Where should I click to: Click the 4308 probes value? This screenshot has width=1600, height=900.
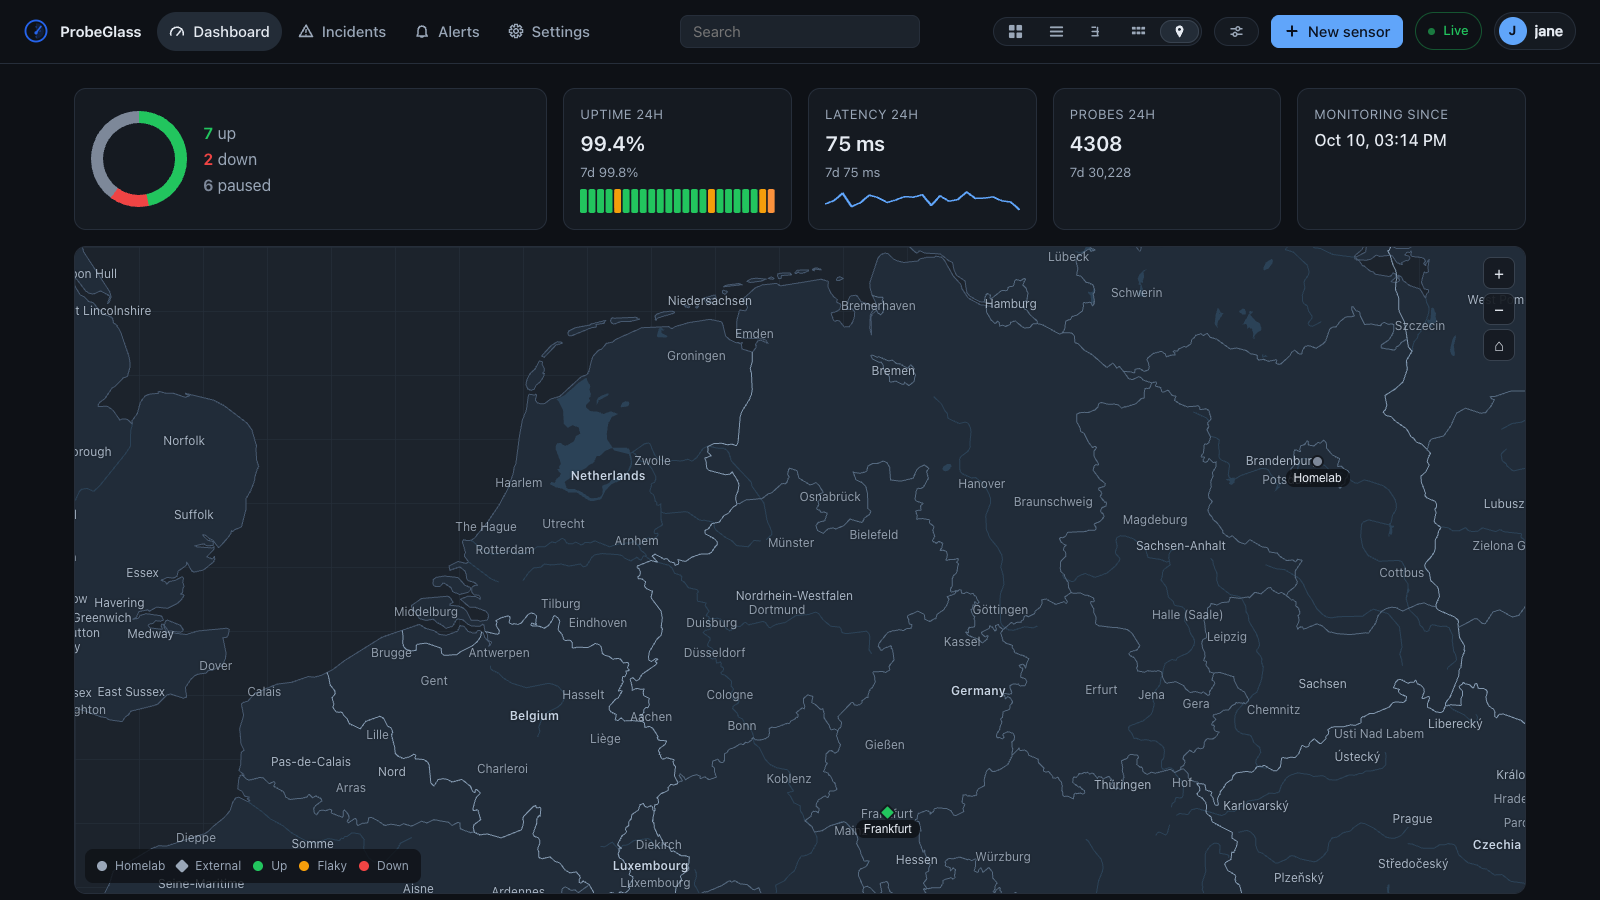1095,144
